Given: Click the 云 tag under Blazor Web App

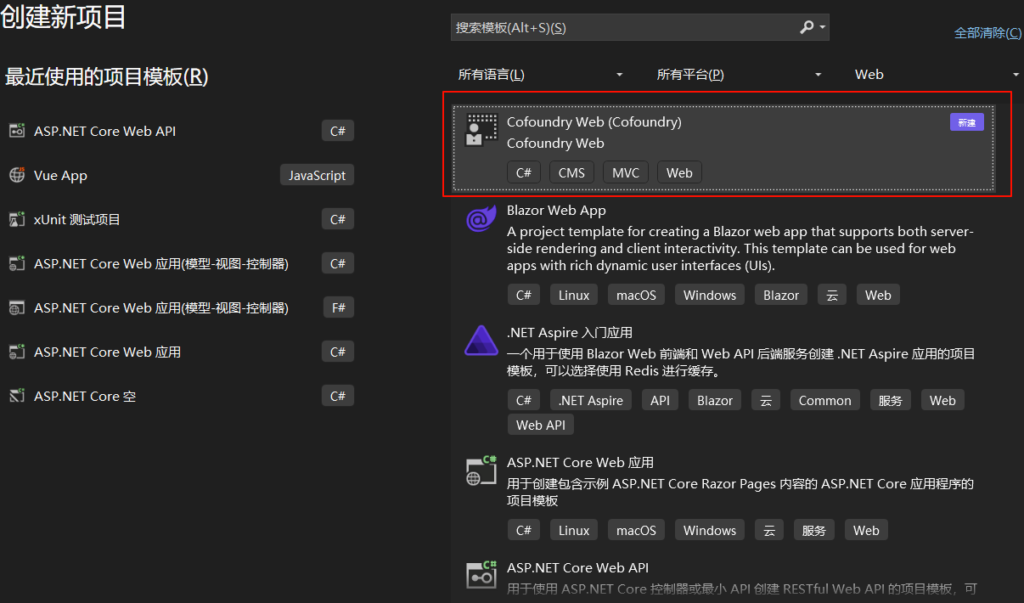Looking at the screenshot, I should pos(832,295).
